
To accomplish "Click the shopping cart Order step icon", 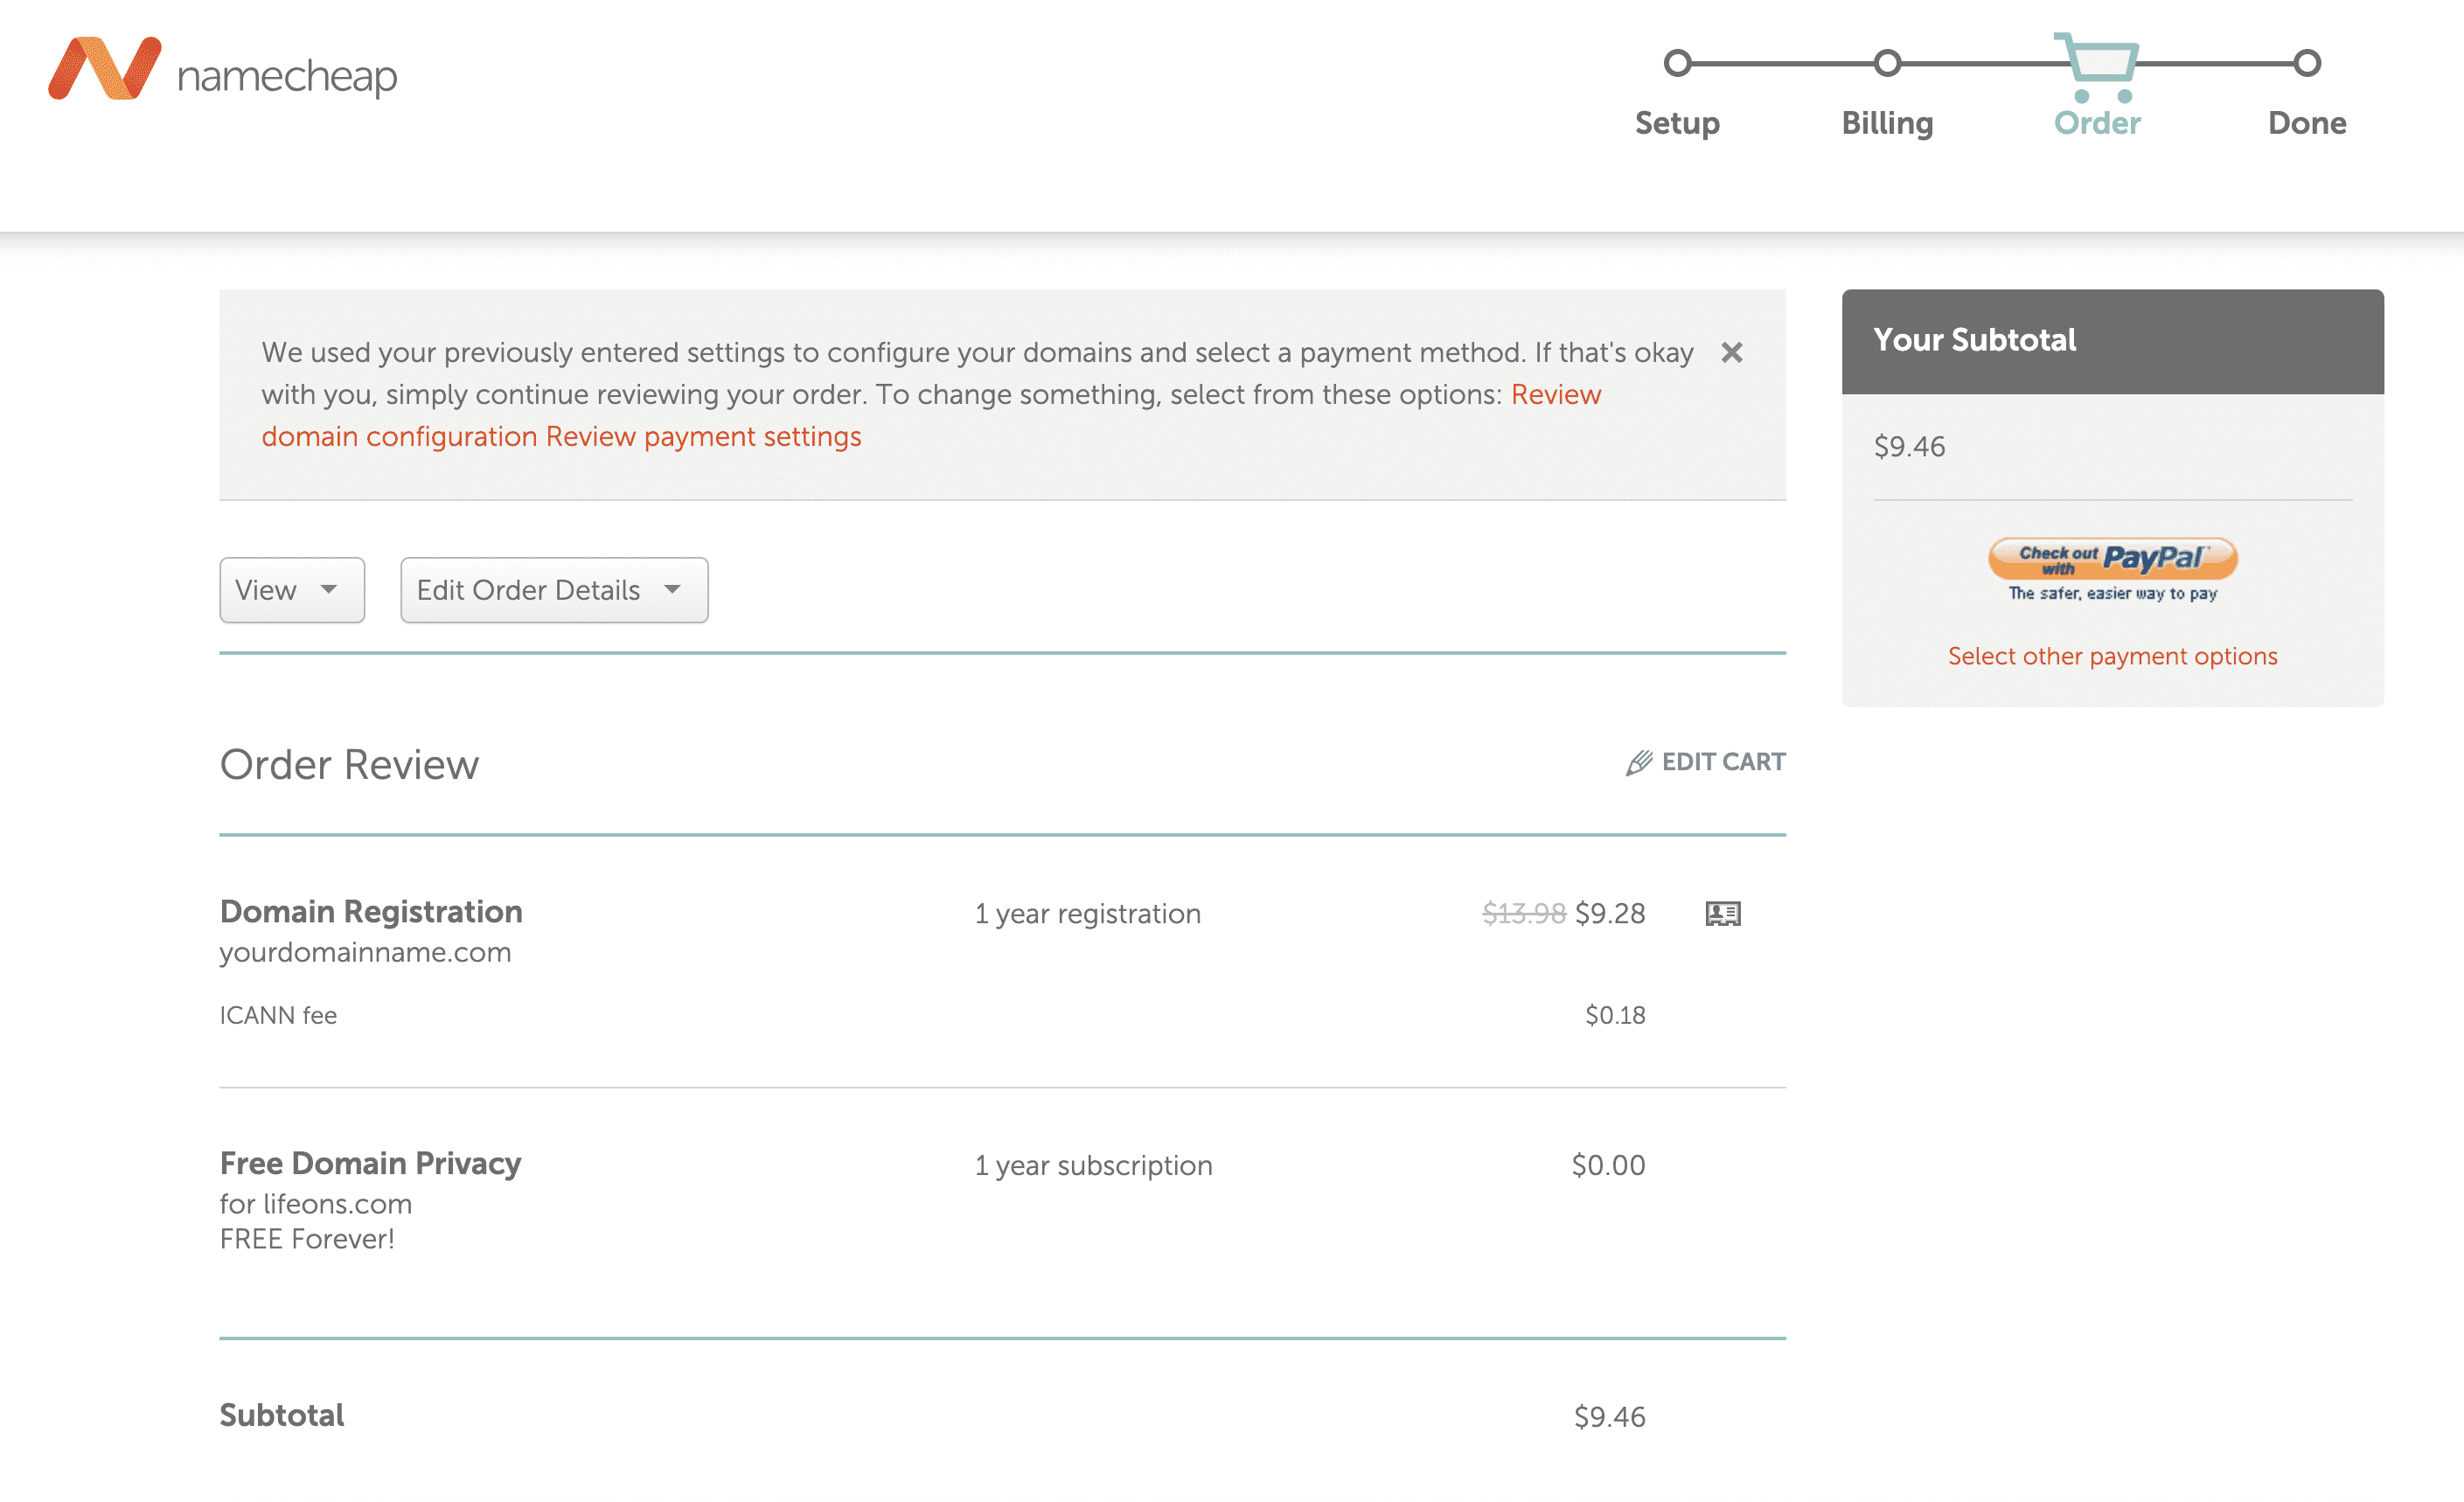I will 2098,66.
